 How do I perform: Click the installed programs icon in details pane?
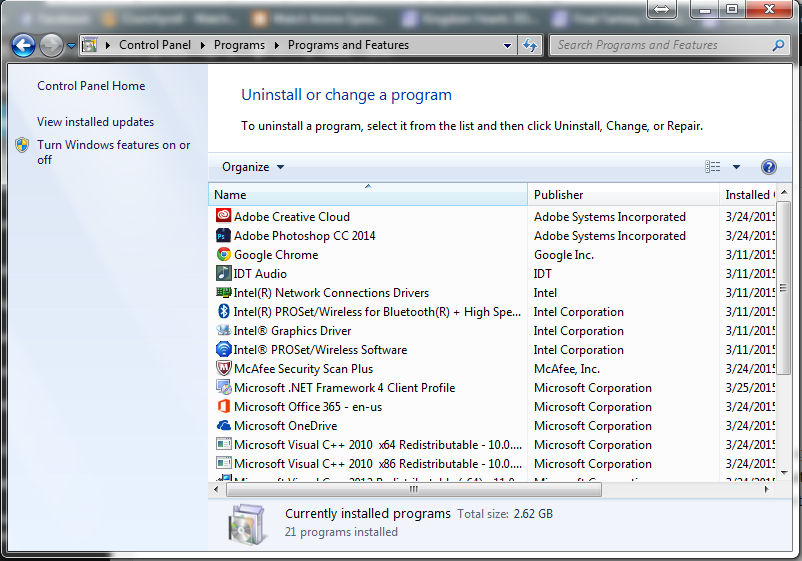(247, 524)
